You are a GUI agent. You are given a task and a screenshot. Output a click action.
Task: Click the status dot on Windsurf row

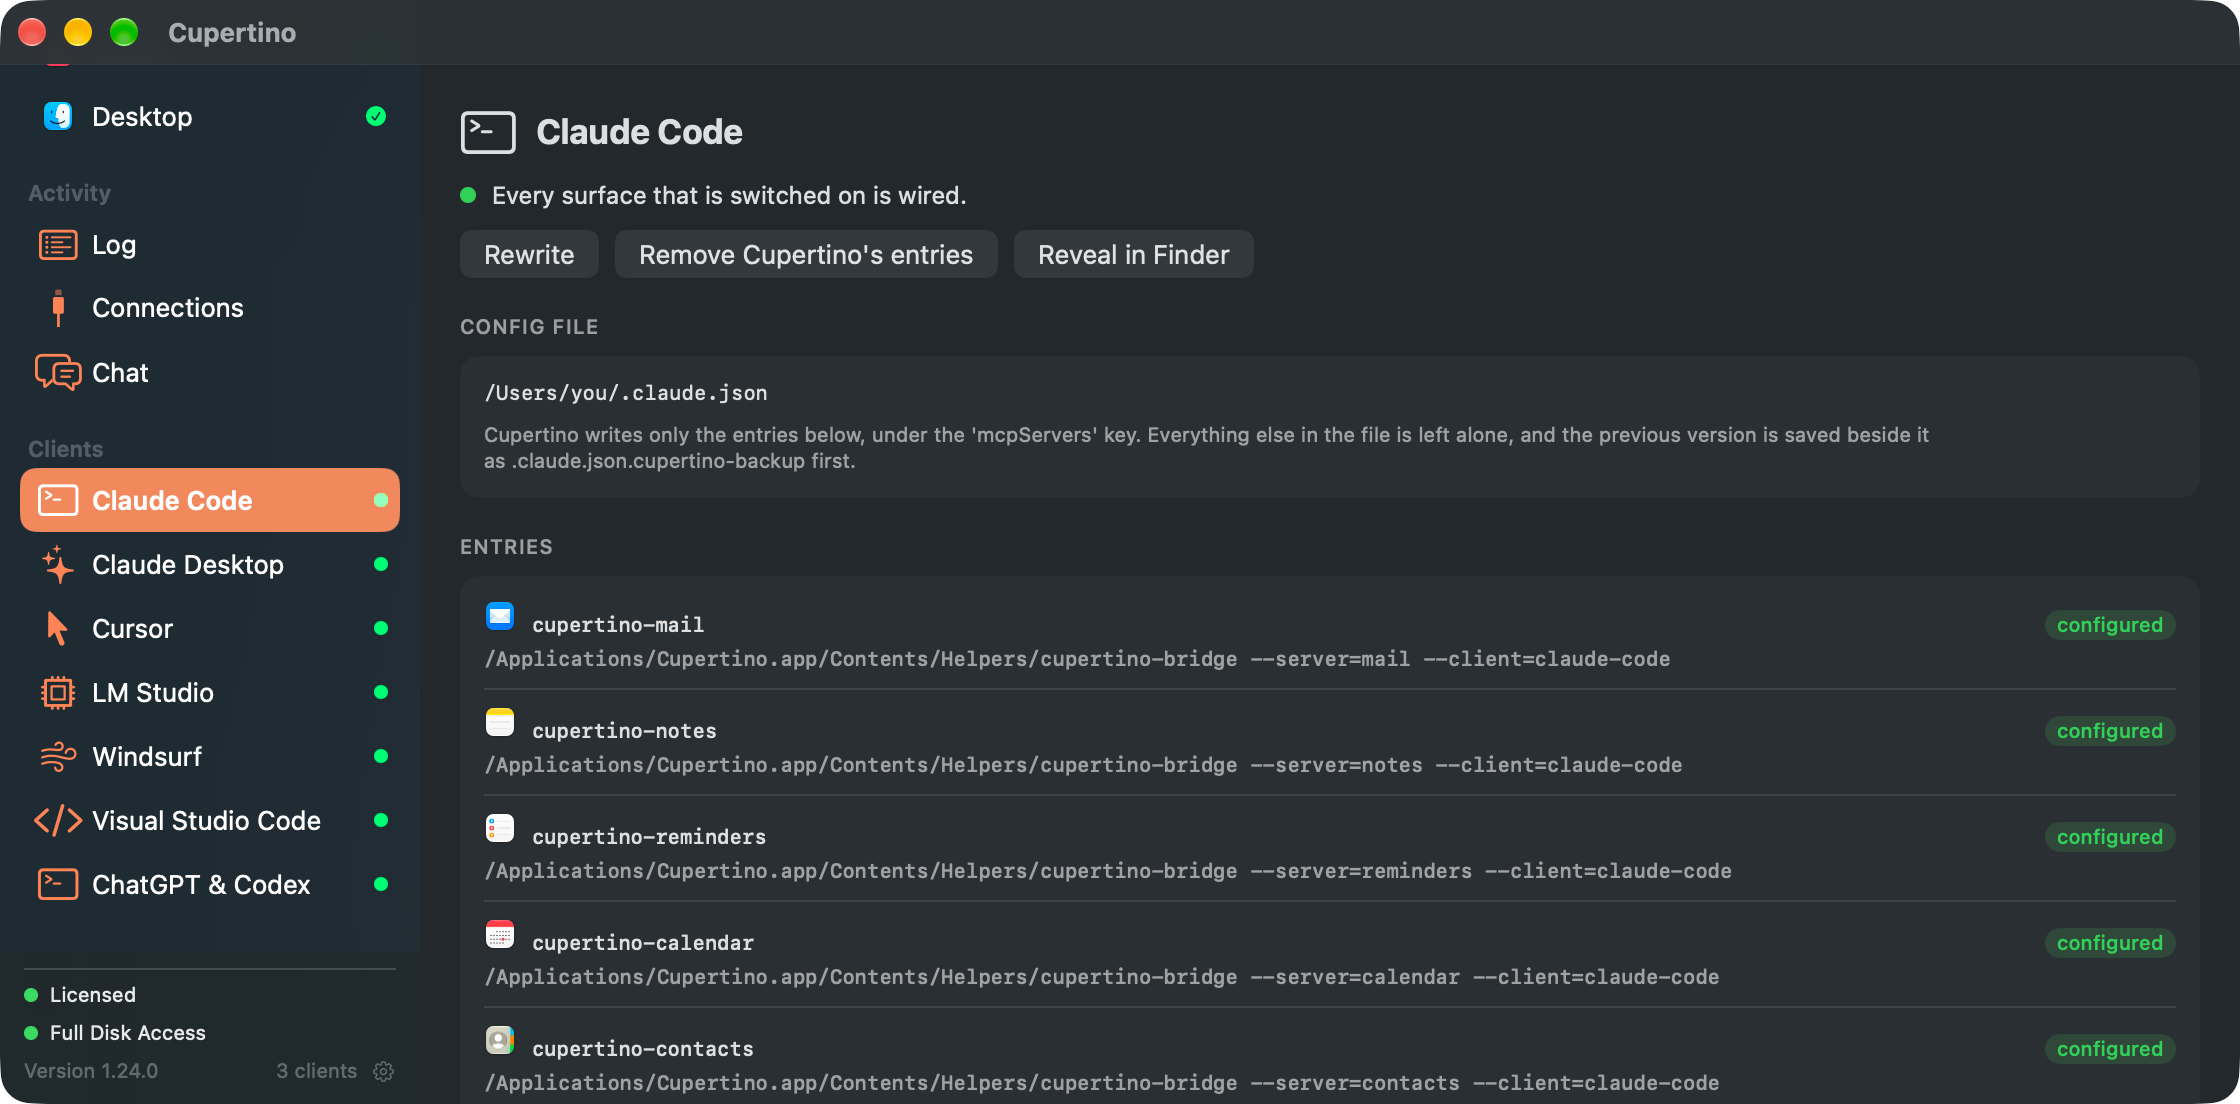(381, 756)
